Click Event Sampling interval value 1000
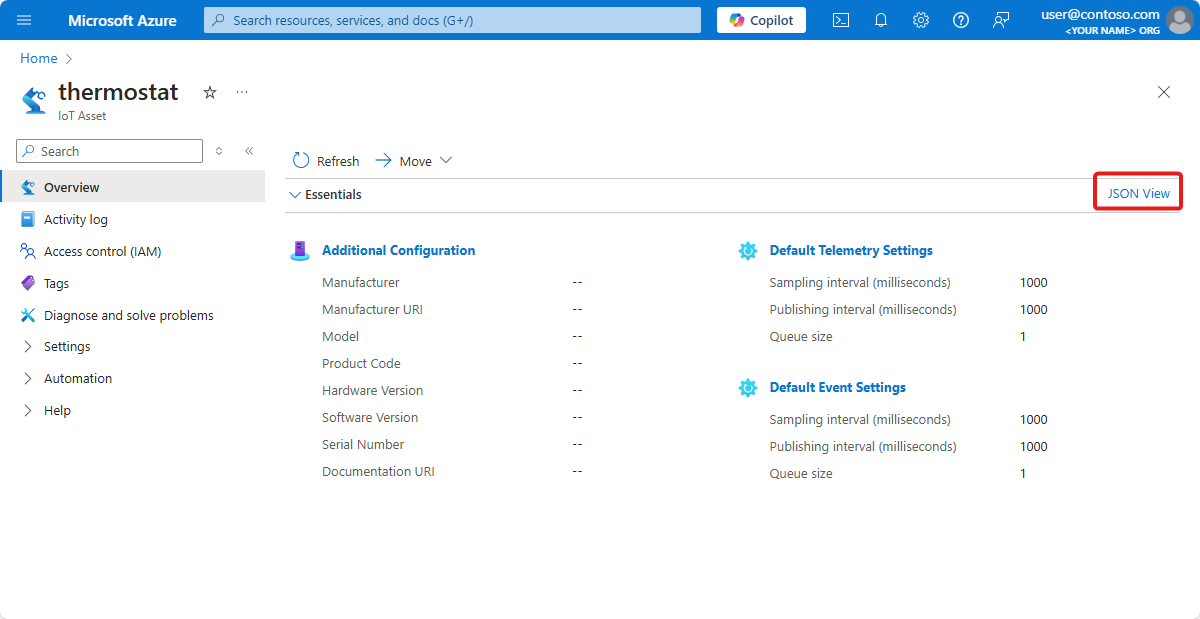 [1034, 420]
